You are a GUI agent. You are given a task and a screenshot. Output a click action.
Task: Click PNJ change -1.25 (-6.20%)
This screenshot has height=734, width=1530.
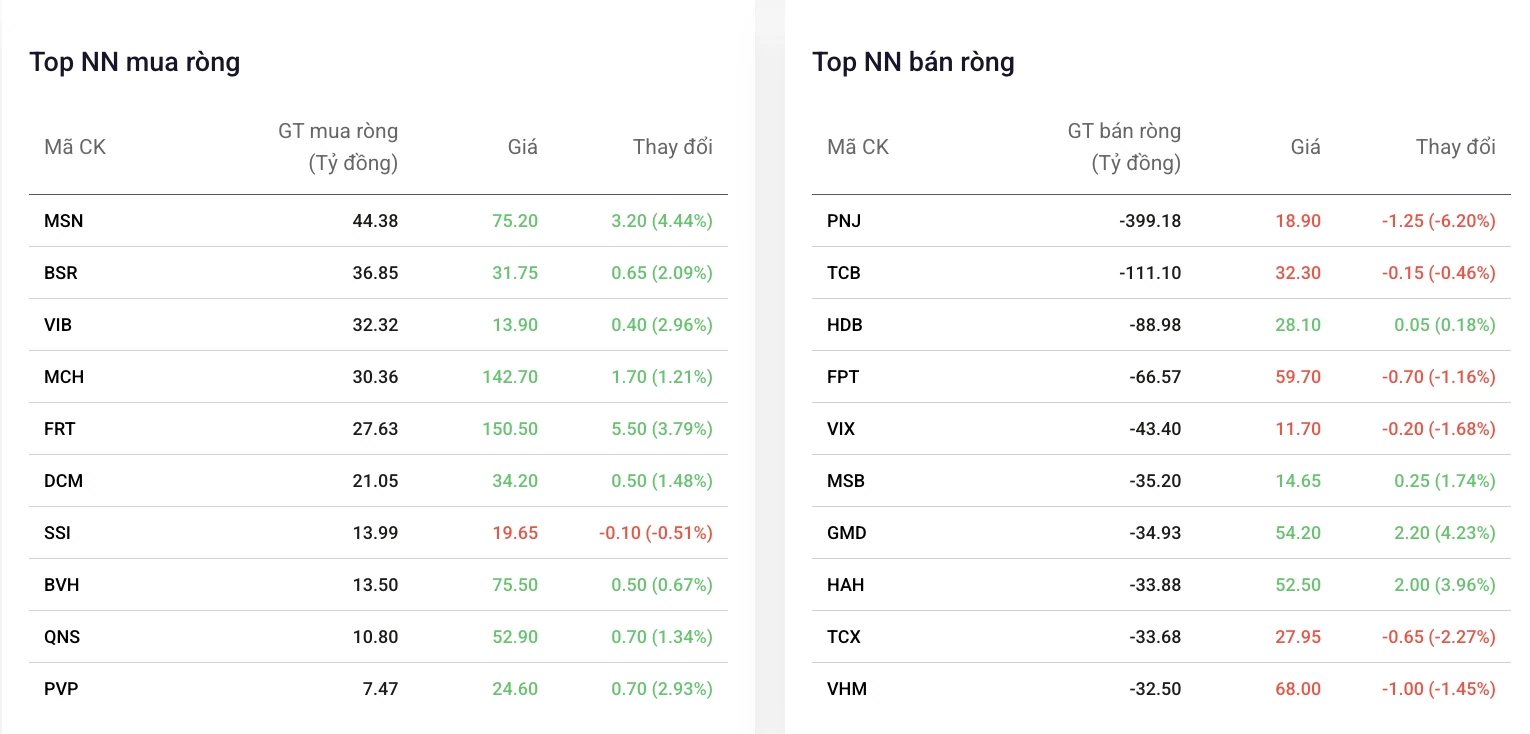coord(1439,221)
